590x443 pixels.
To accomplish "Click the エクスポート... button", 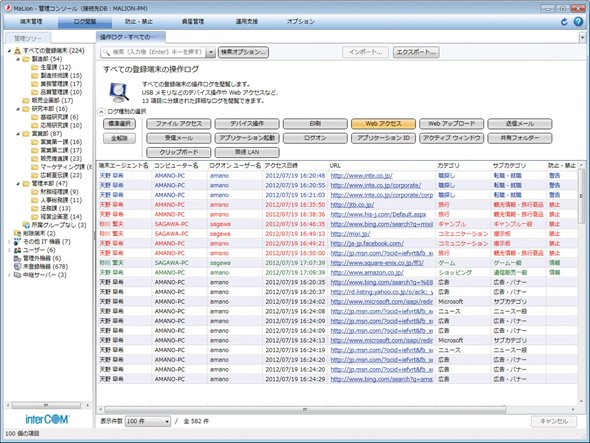I will (416, 52).
